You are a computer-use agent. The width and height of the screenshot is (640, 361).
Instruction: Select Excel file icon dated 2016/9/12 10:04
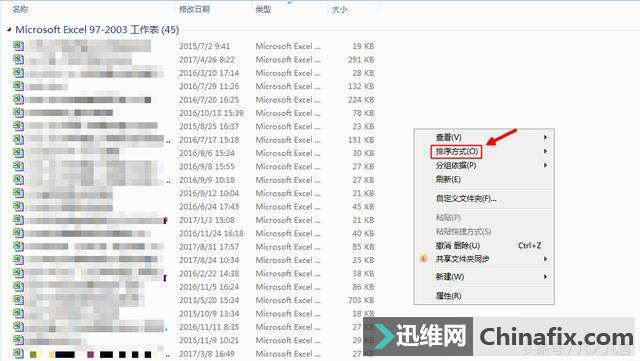tap(18, 193)
